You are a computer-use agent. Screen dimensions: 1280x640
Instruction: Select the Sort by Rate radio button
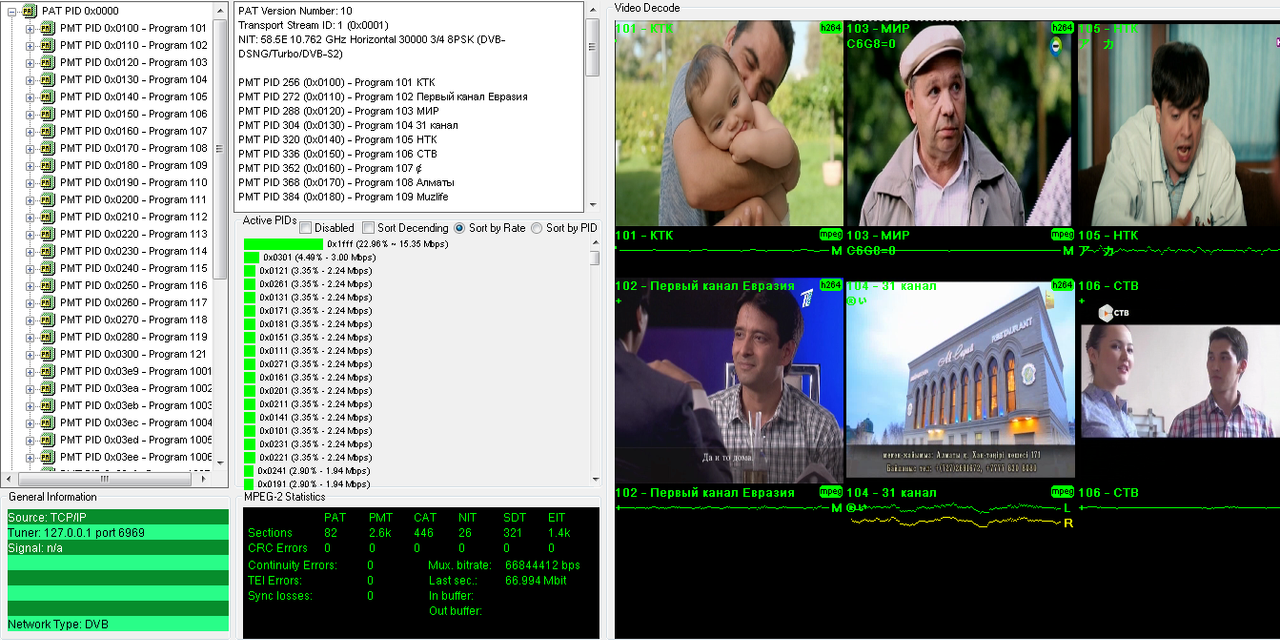460,228
